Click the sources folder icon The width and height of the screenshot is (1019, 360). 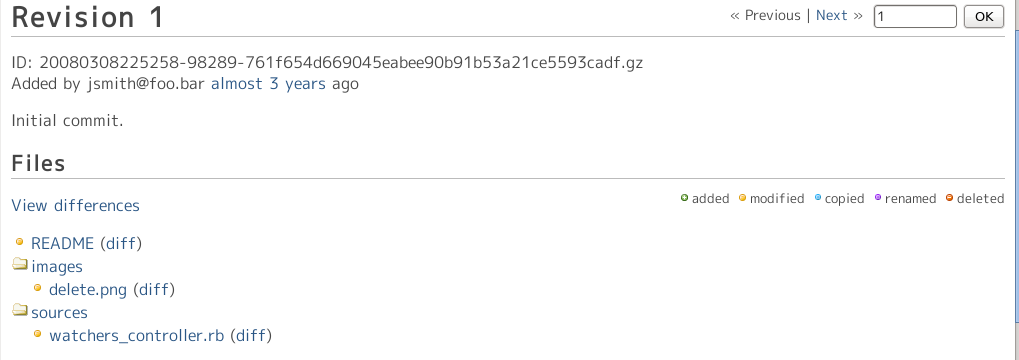(20, 310)
